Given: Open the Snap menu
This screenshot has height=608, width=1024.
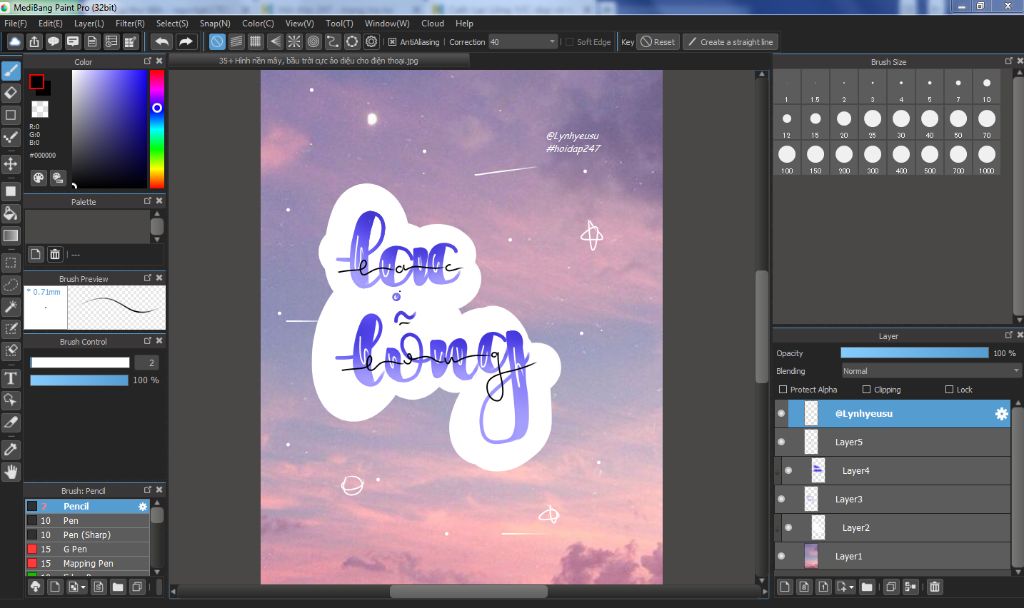Looking at the screenshot, I should pyautogui.click(x=215, y=24).
